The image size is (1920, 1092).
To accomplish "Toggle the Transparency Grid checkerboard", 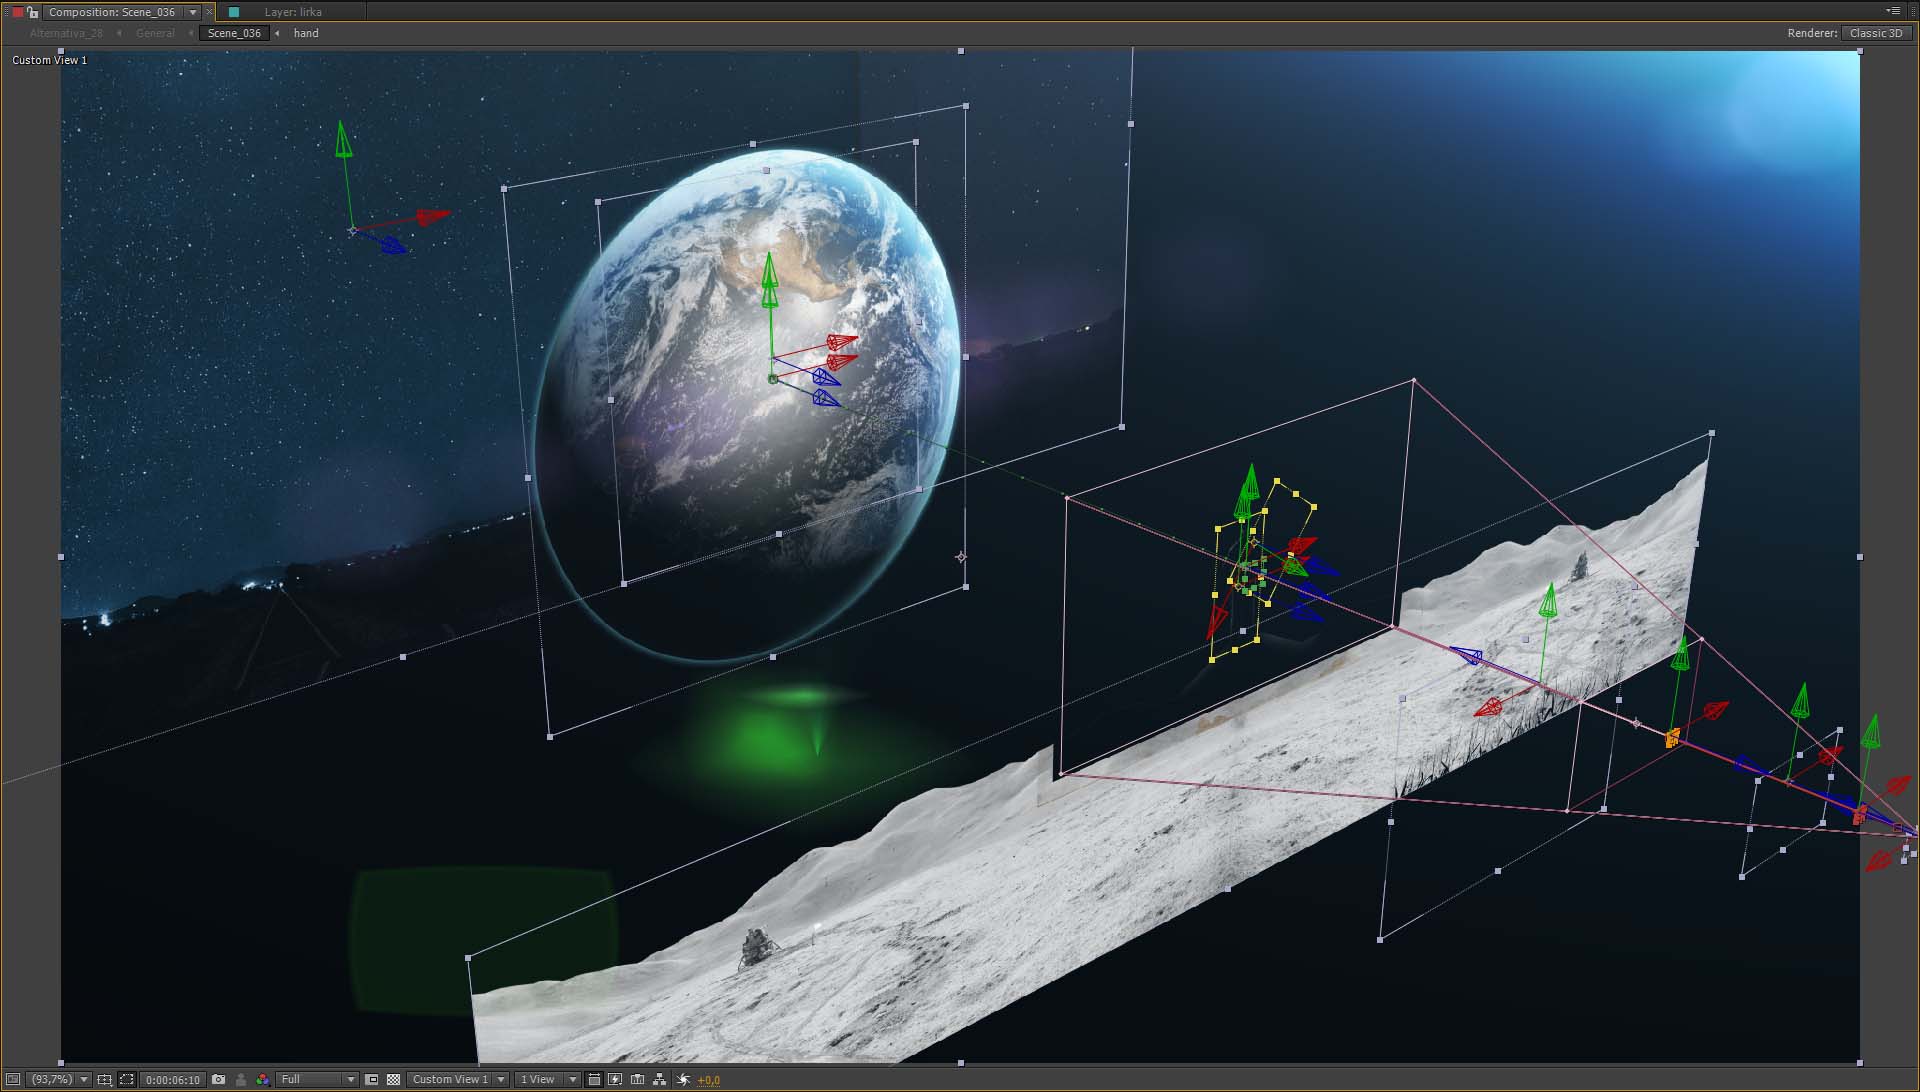I will point(393,1079).
